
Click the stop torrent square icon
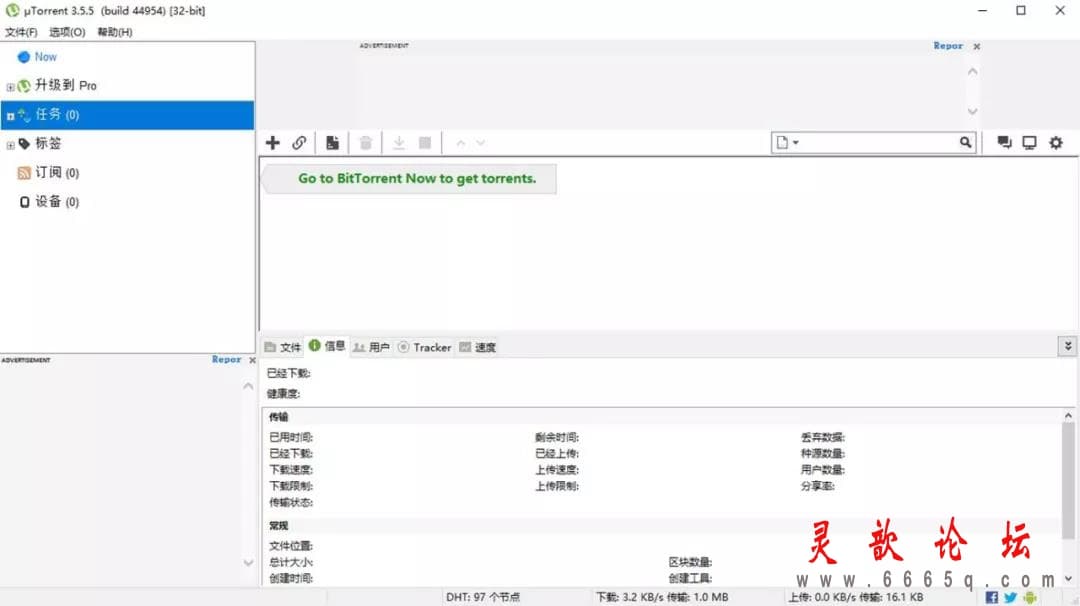click(x=425, y=143)
